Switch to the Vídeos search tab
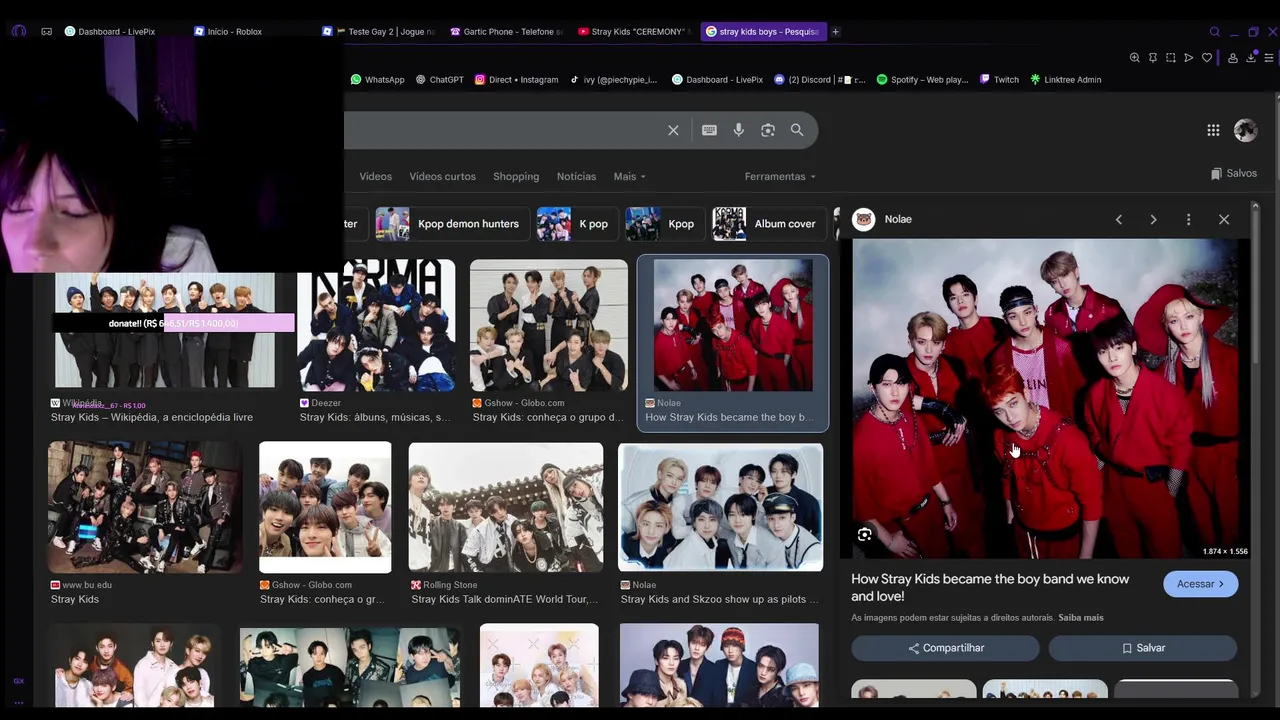The height and width of the screenshot is (720, 1280). point(376,176)
